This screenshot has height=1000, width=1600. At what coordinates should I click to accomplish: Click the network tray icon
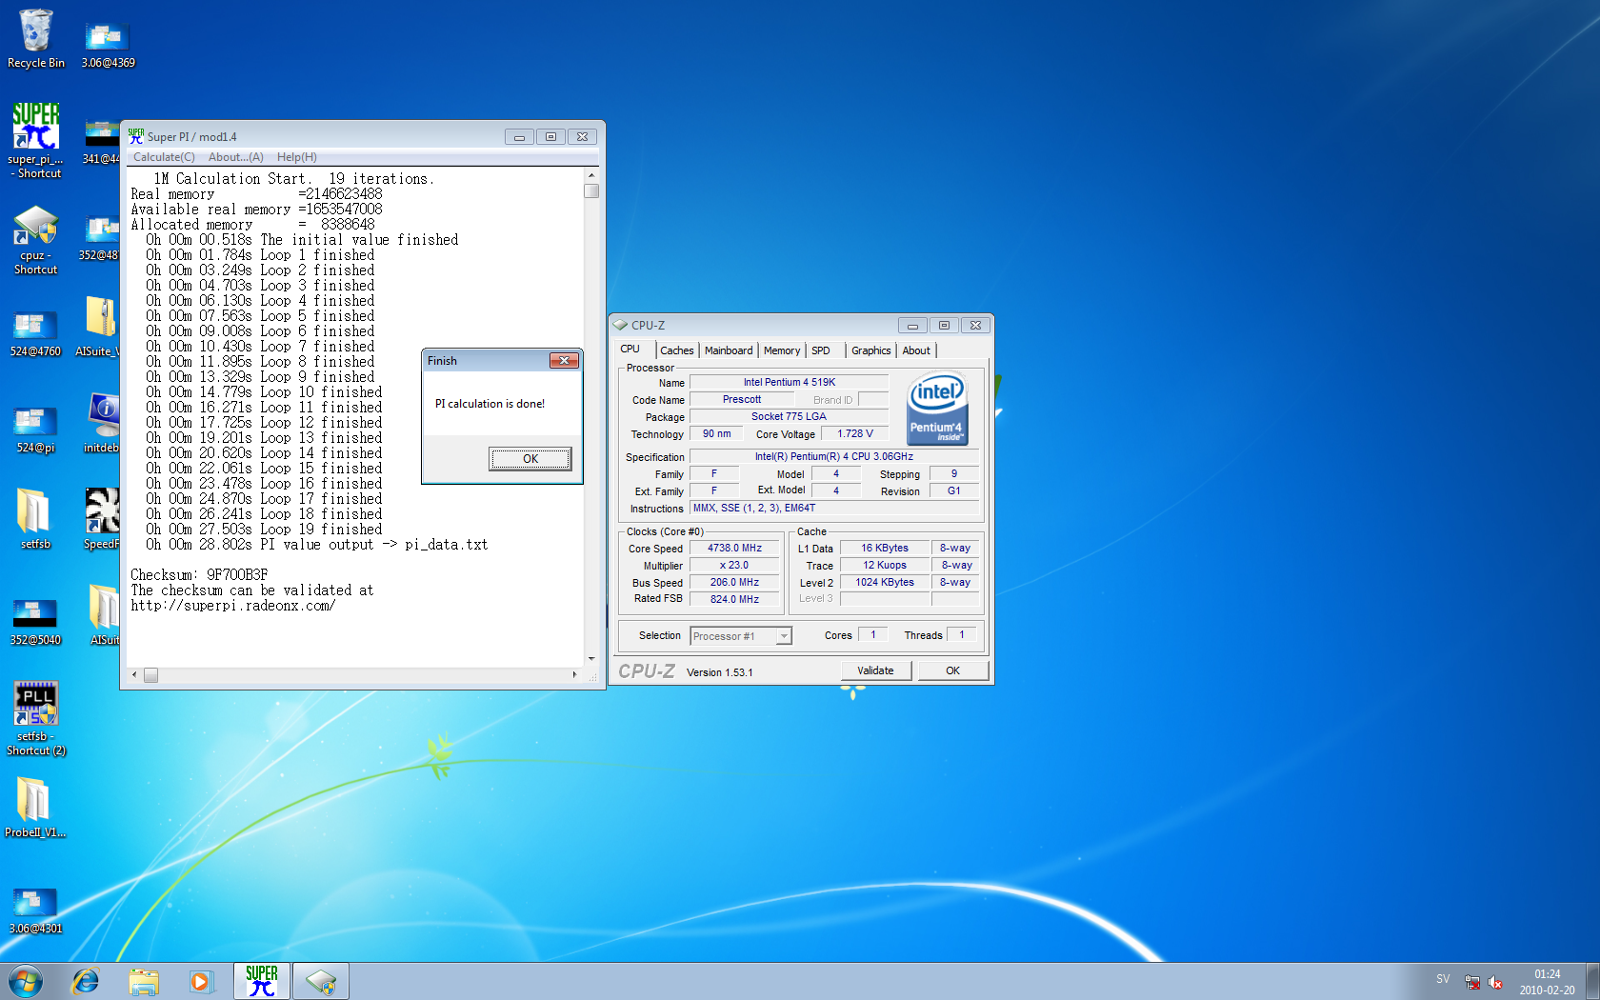coord(1472,982)
